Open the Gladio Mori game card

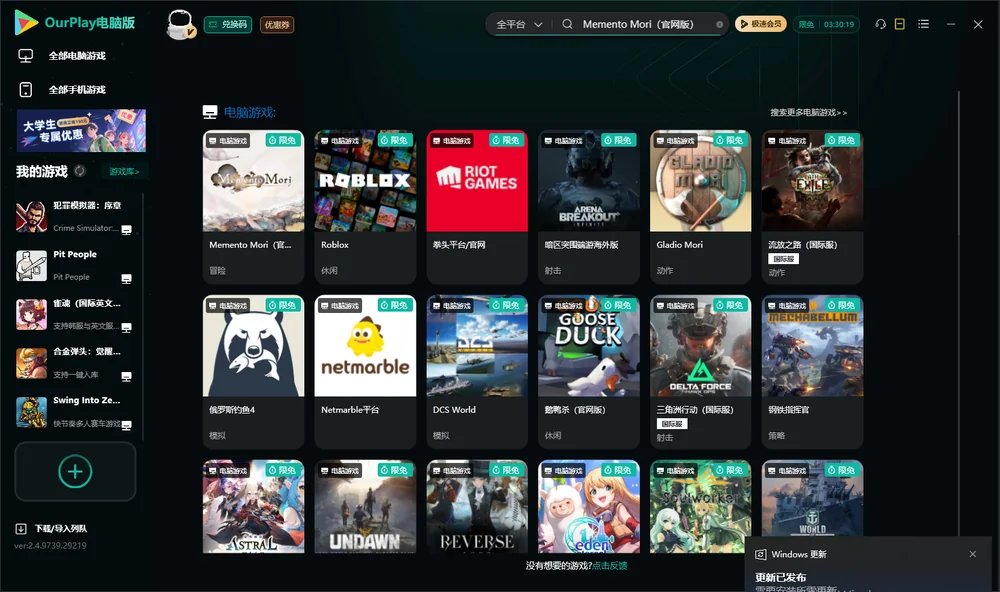[700, 207]
